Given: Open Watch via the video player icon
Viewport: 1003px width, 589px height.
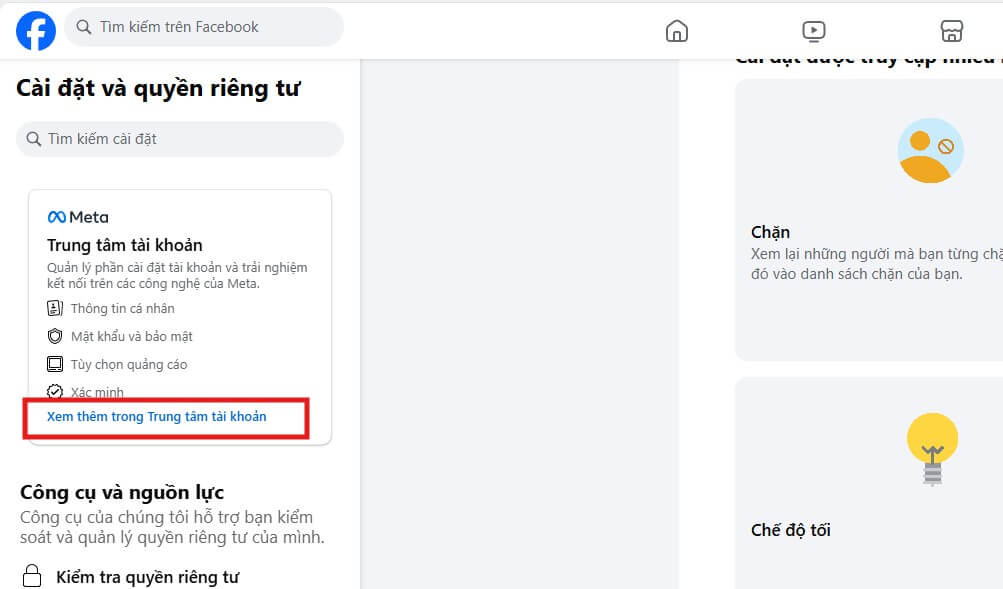Looking at the screenshot, I should point(813,31).
